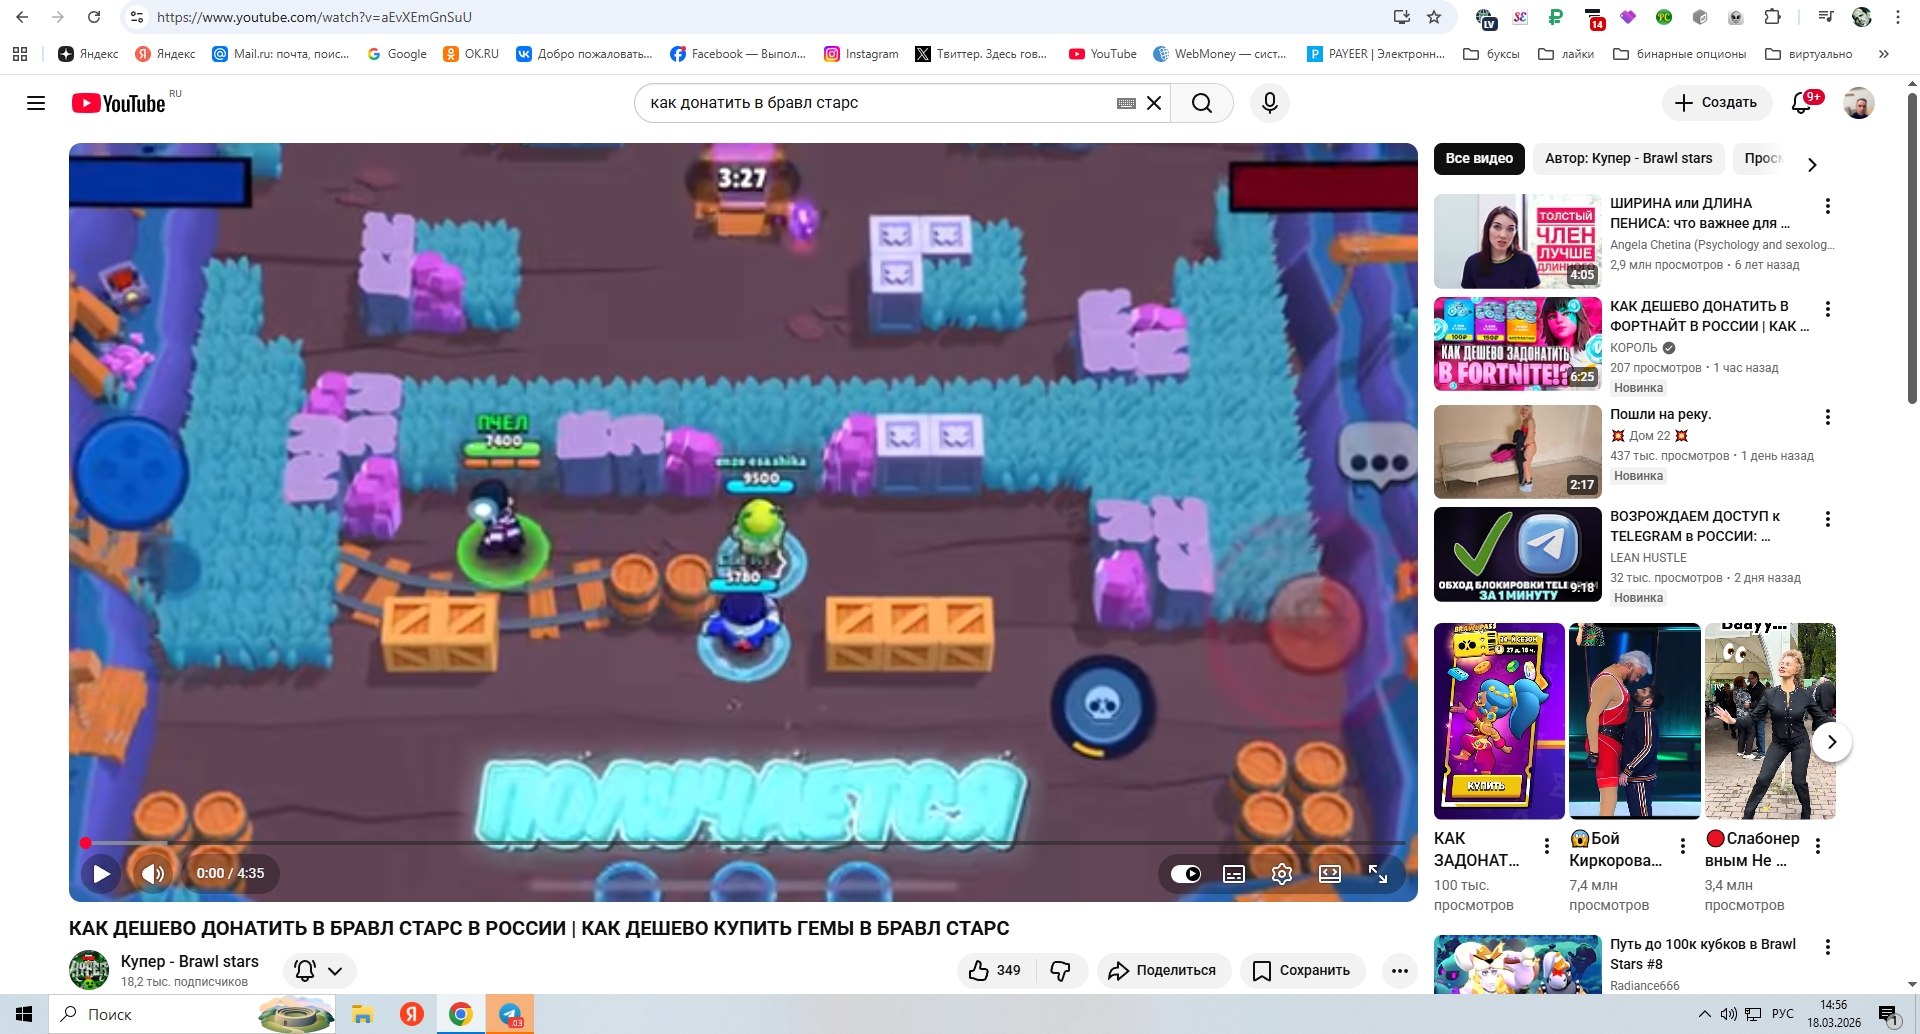Open video settings gear
Viewport: 1920px width, 1034px height.
1281,874
